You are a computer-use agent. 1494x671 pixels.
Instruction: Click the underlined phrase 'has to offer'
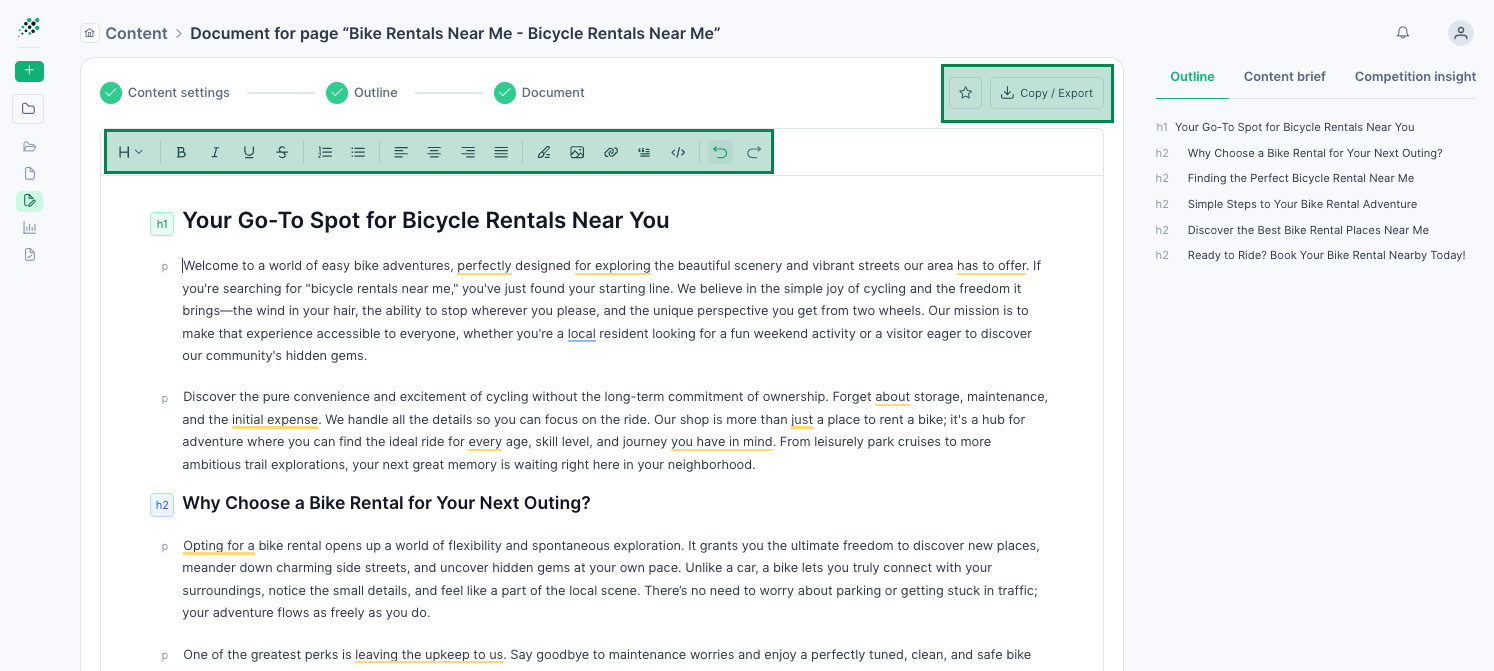tap(992, 266)
